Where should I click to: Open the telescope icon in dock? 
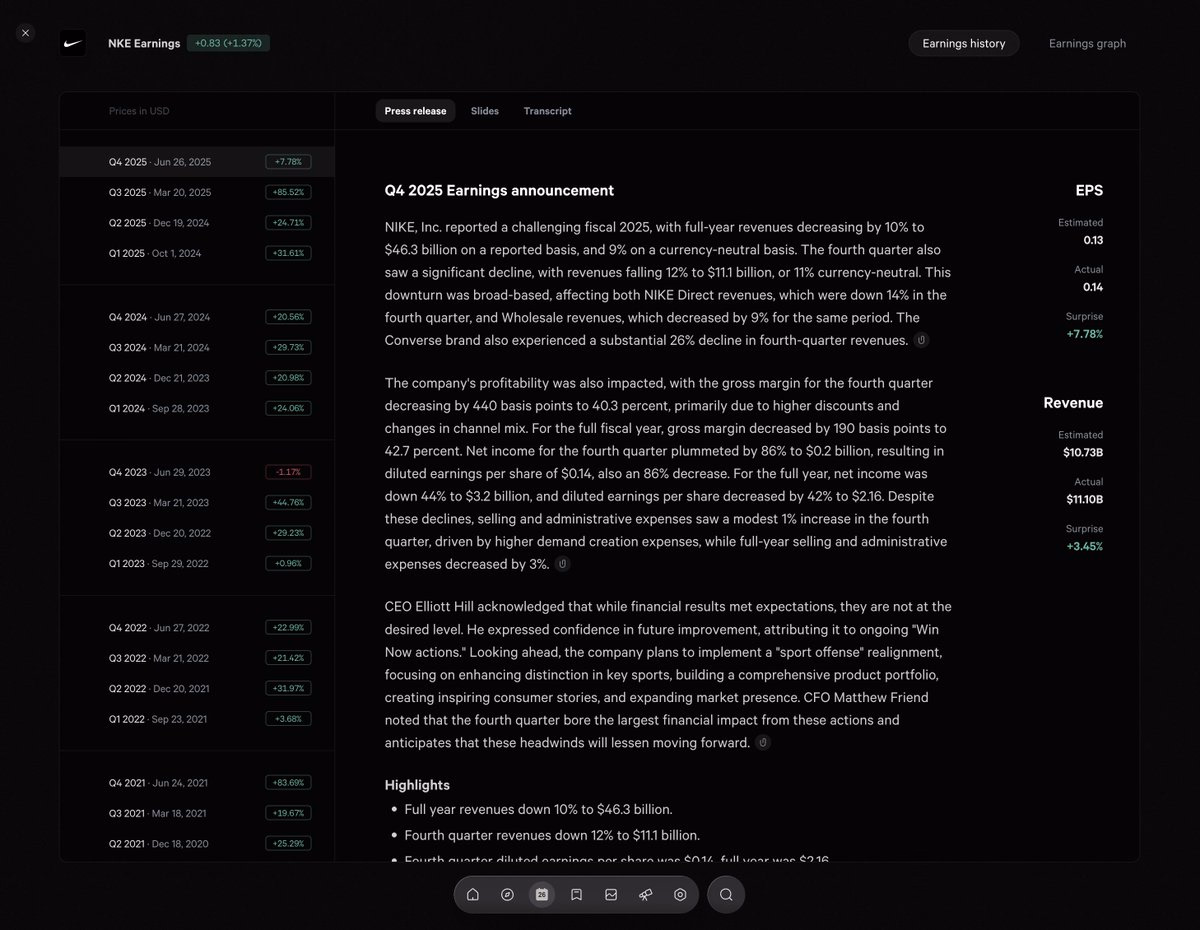645,895
